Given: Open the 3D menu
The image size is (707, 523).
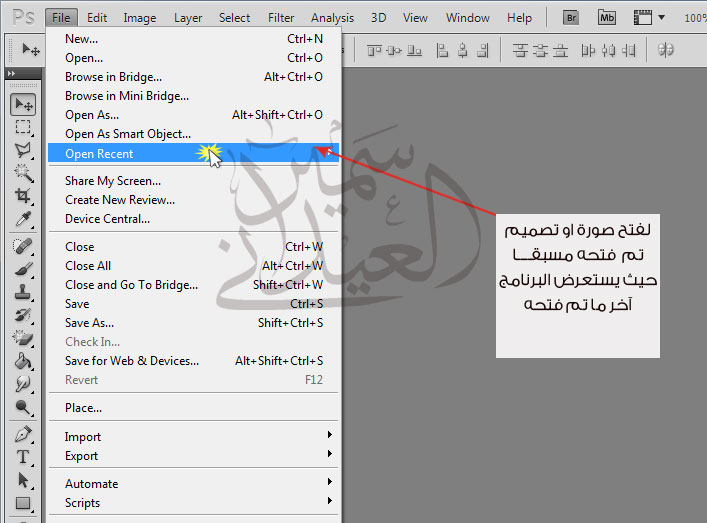Looking at the screenshot, I should 379,18.
